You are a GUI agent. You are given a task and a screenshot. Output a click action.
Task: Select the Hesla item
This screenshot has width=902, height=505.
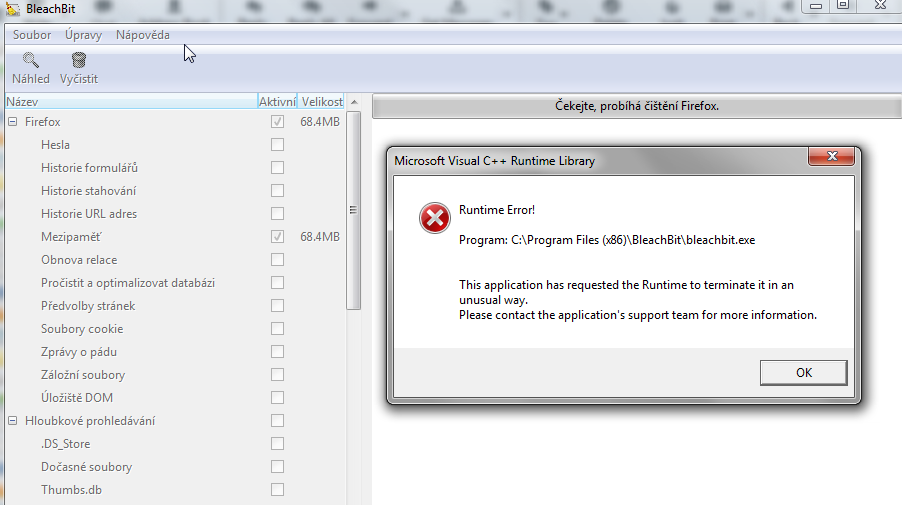55,145
